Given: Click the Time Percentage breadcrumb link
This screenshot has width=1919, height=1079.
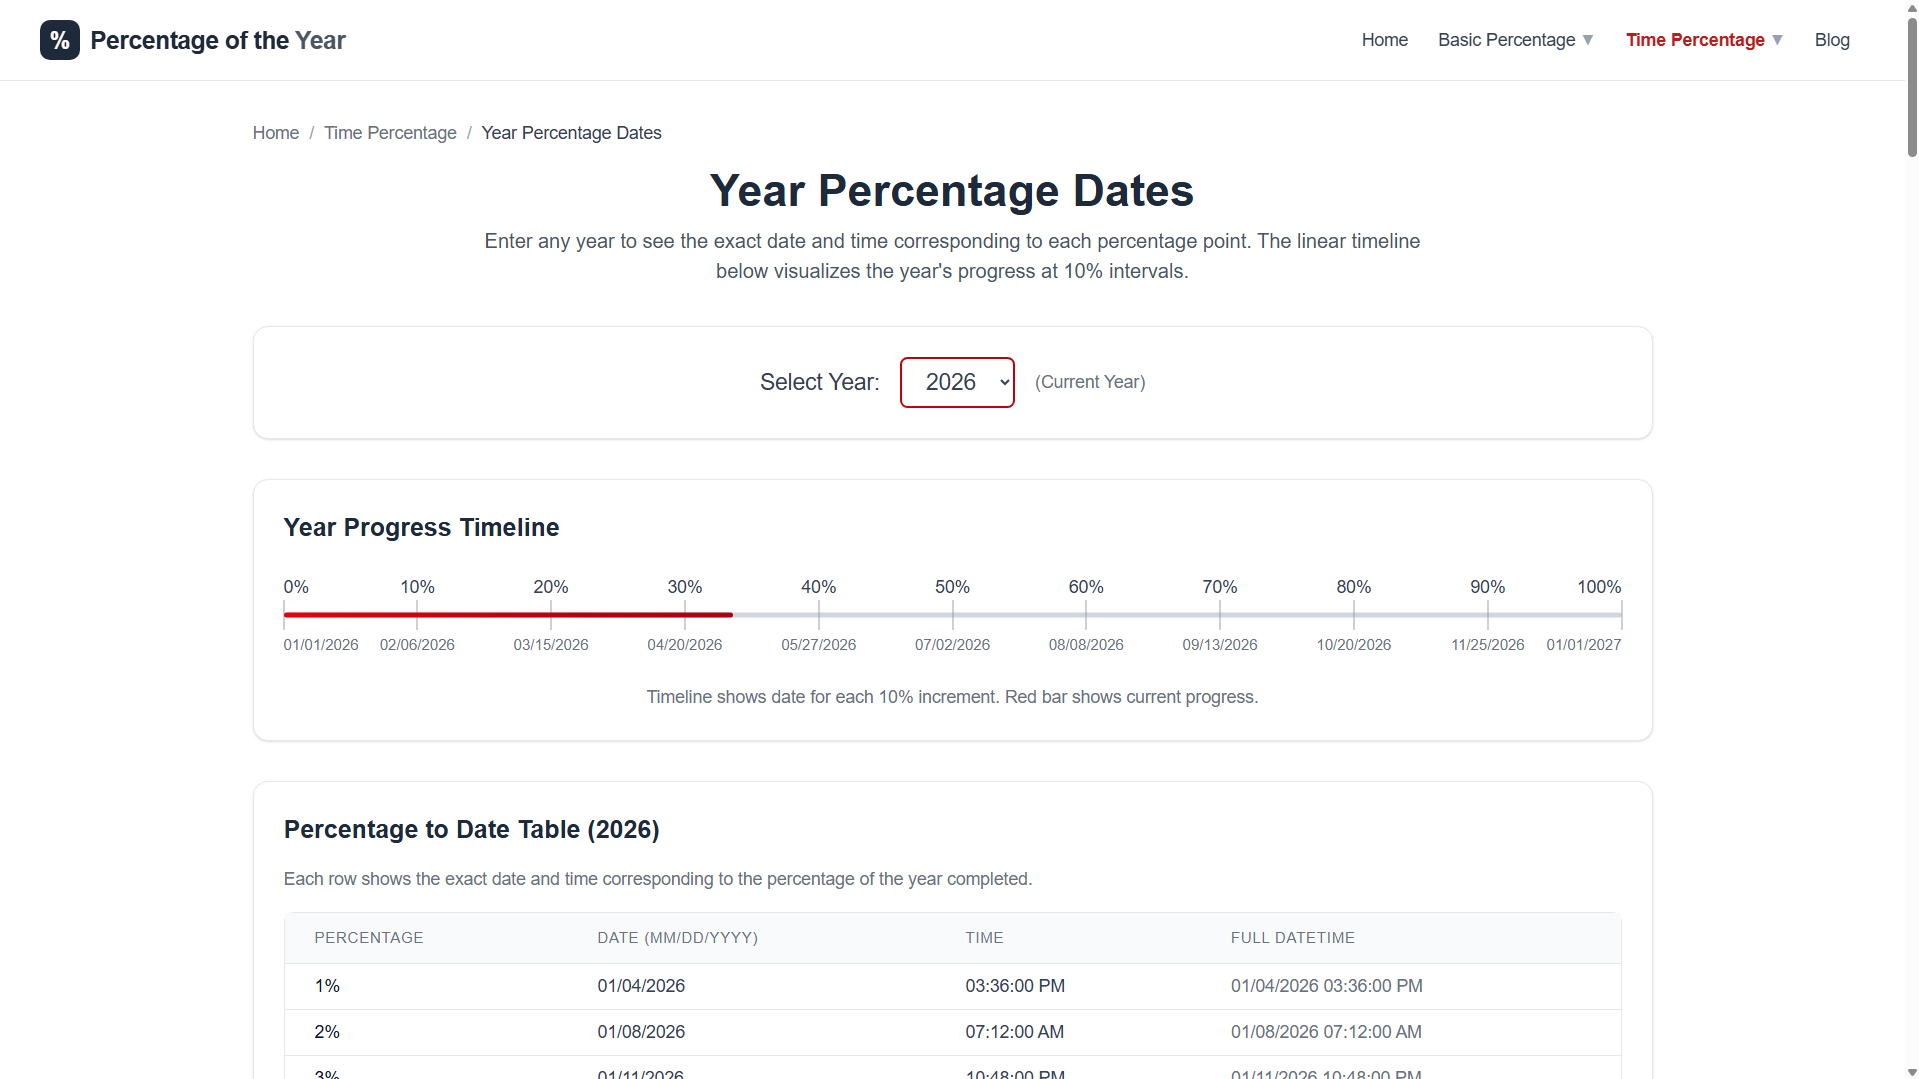Looking at the screenshot, I should 390,133.
